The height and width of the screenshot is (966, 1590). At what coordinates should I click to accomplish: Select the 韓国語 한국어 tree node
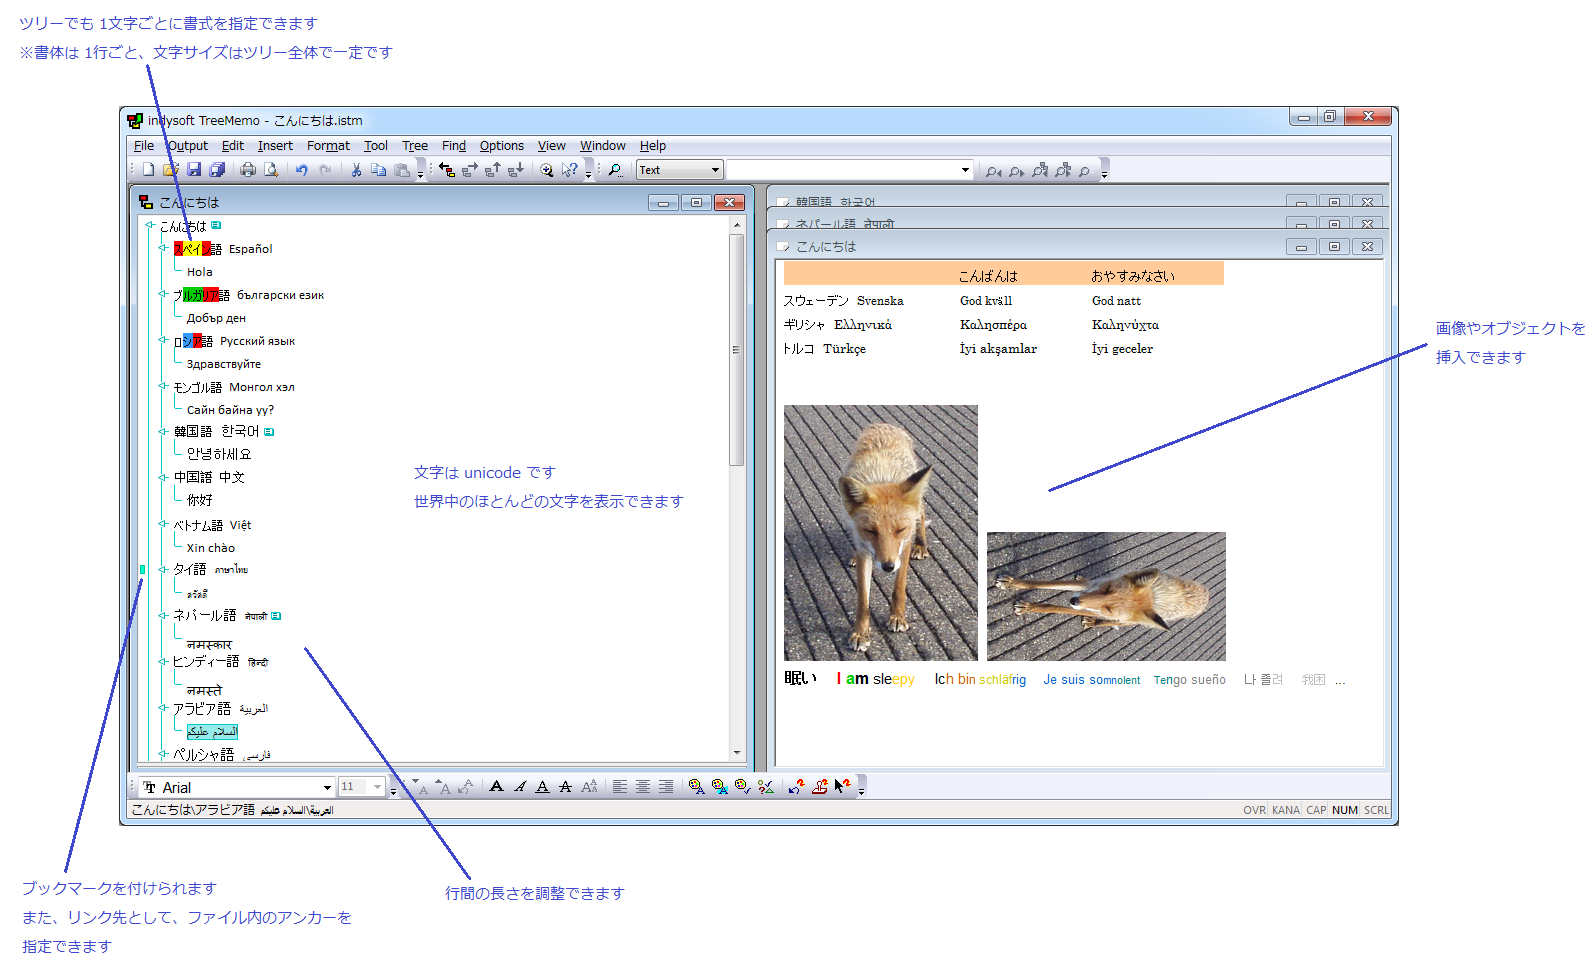216,431
